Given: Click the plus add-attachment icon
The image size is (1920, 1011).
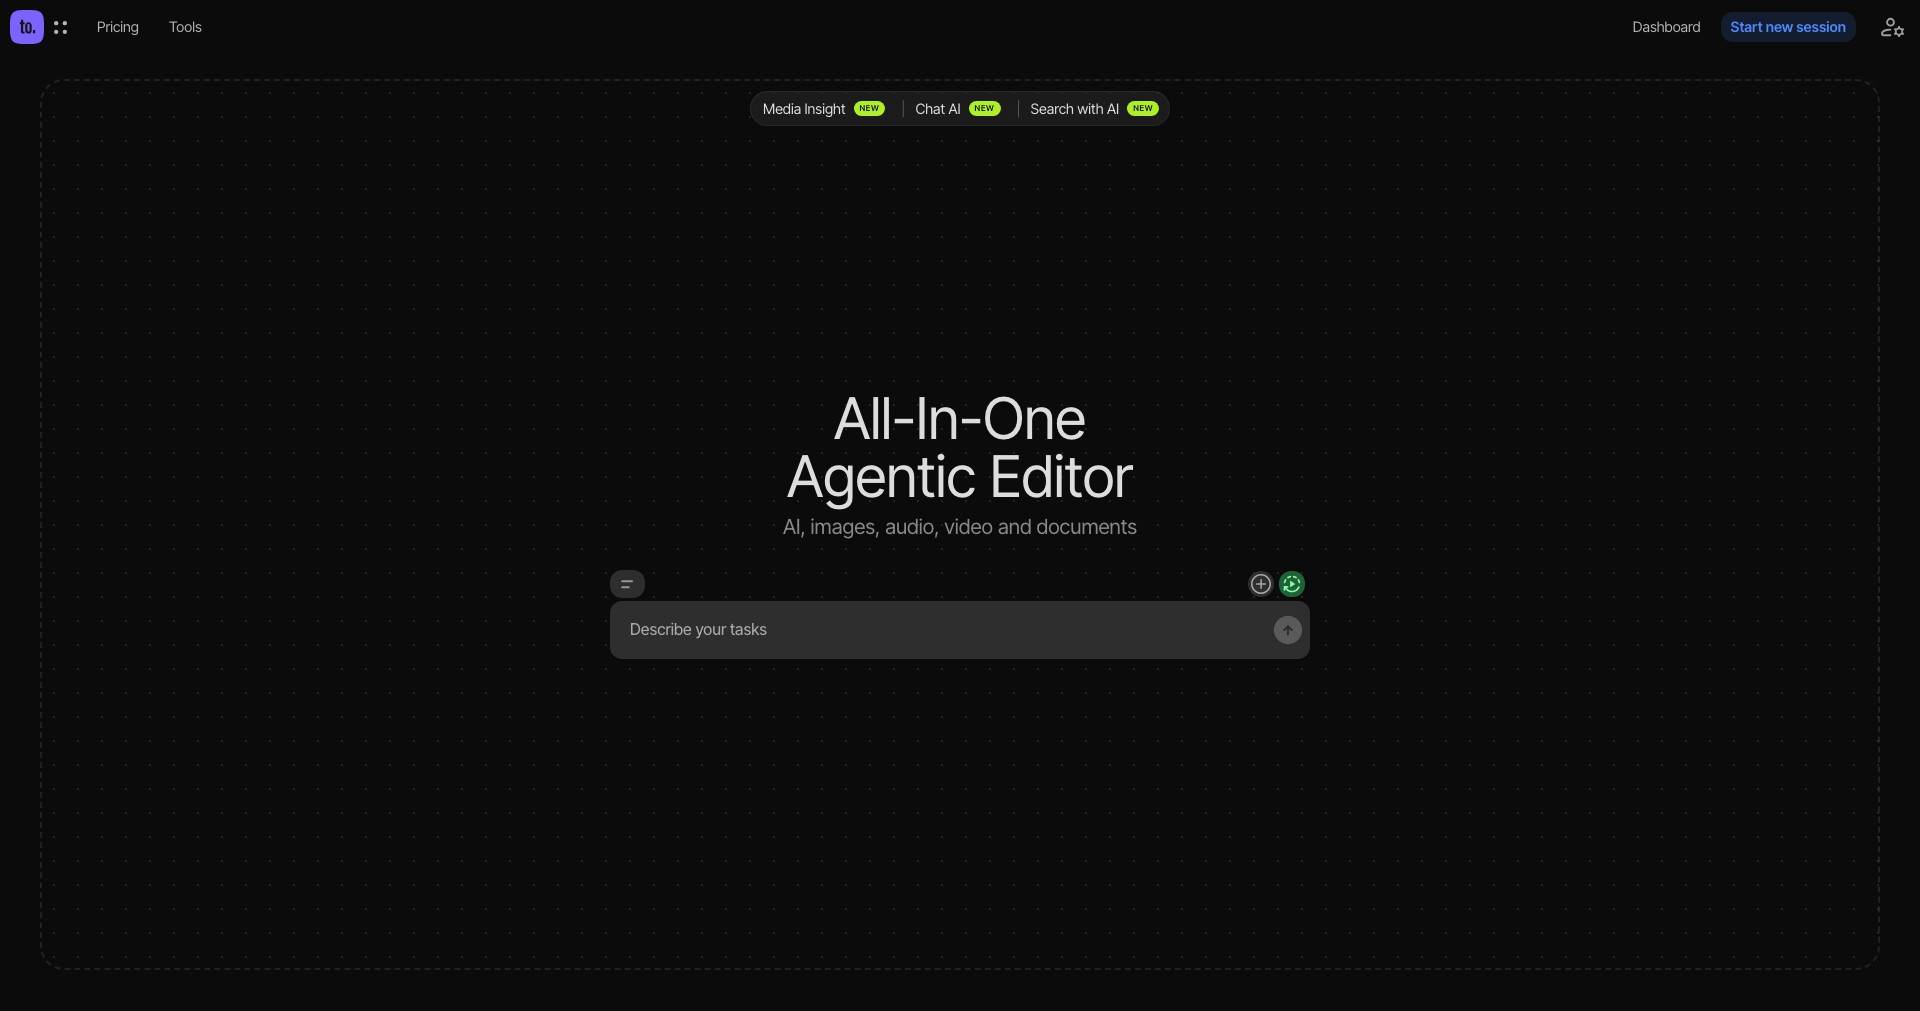Looking at the screenshot, I should click(x=1261, y=584).
